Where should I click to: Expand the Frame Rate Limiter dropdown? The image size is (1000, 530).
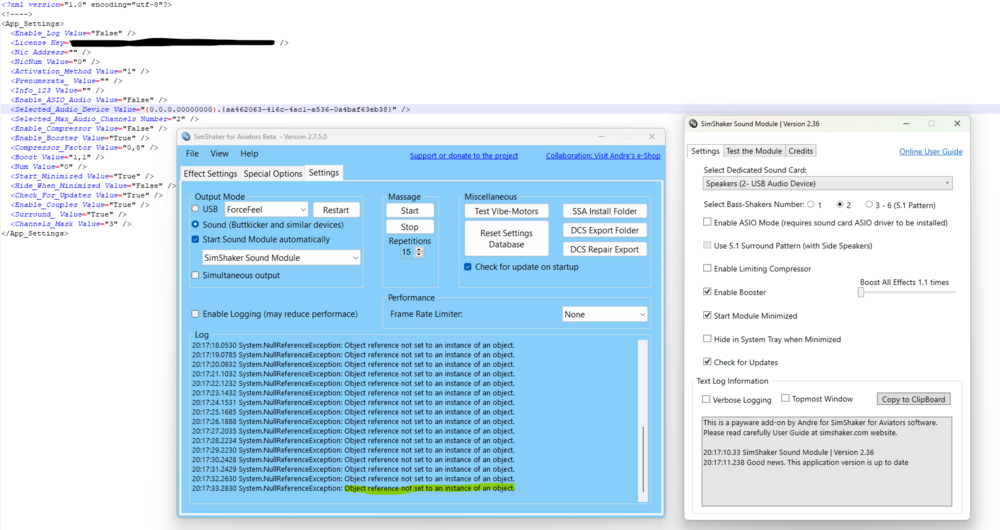coord(605,314)
